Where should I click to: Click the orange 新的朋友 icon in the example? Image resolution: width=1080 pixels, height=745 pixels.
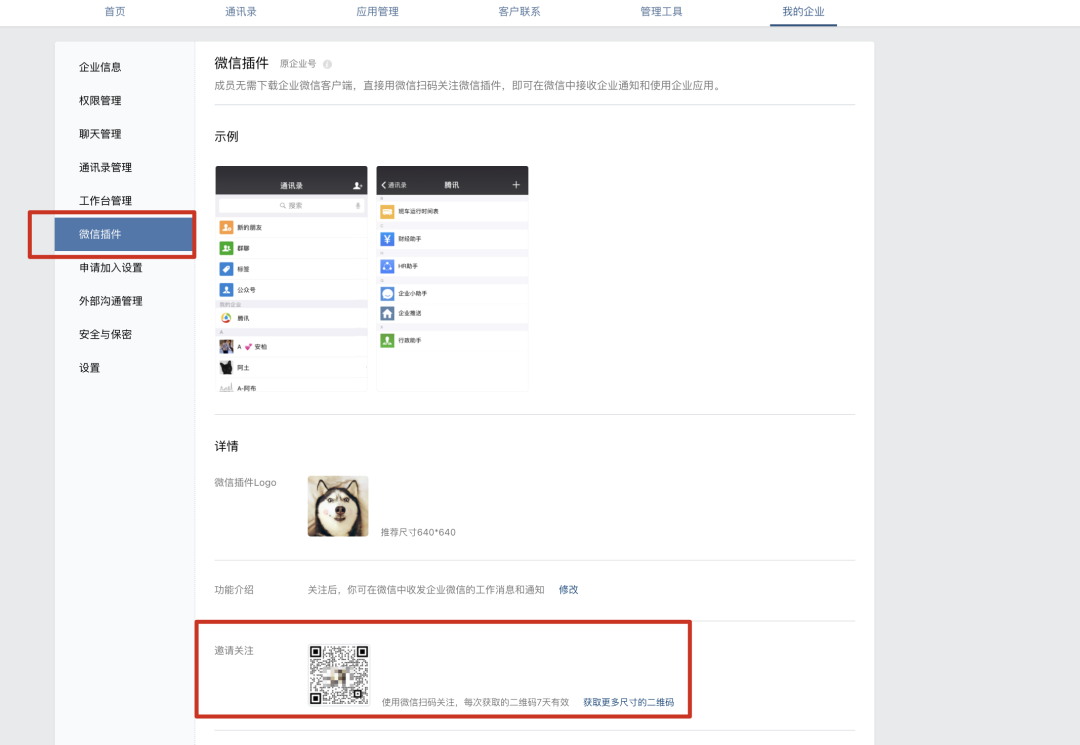coord(226,227)
